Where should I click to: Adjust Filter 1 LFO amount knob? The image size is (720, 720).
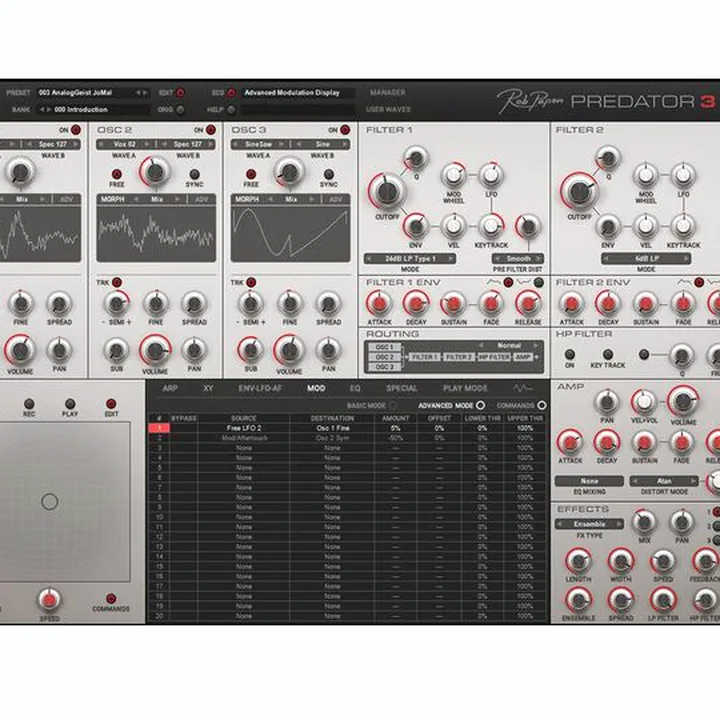[491, 174]
